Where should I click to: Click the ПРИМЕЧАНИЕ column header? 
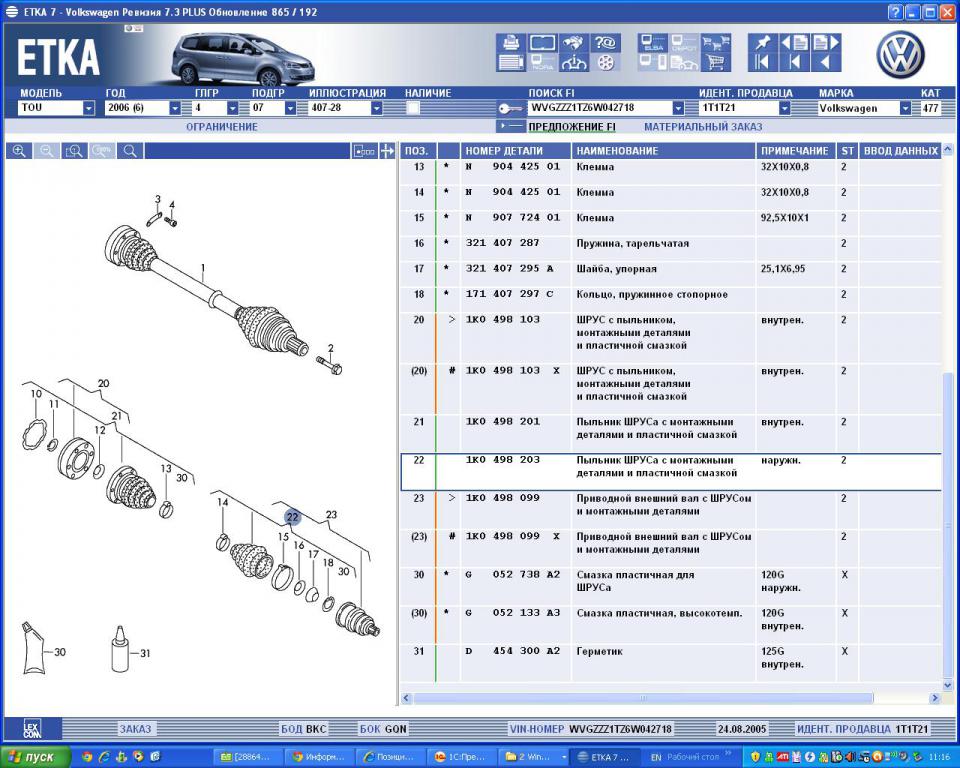point(795,151)
